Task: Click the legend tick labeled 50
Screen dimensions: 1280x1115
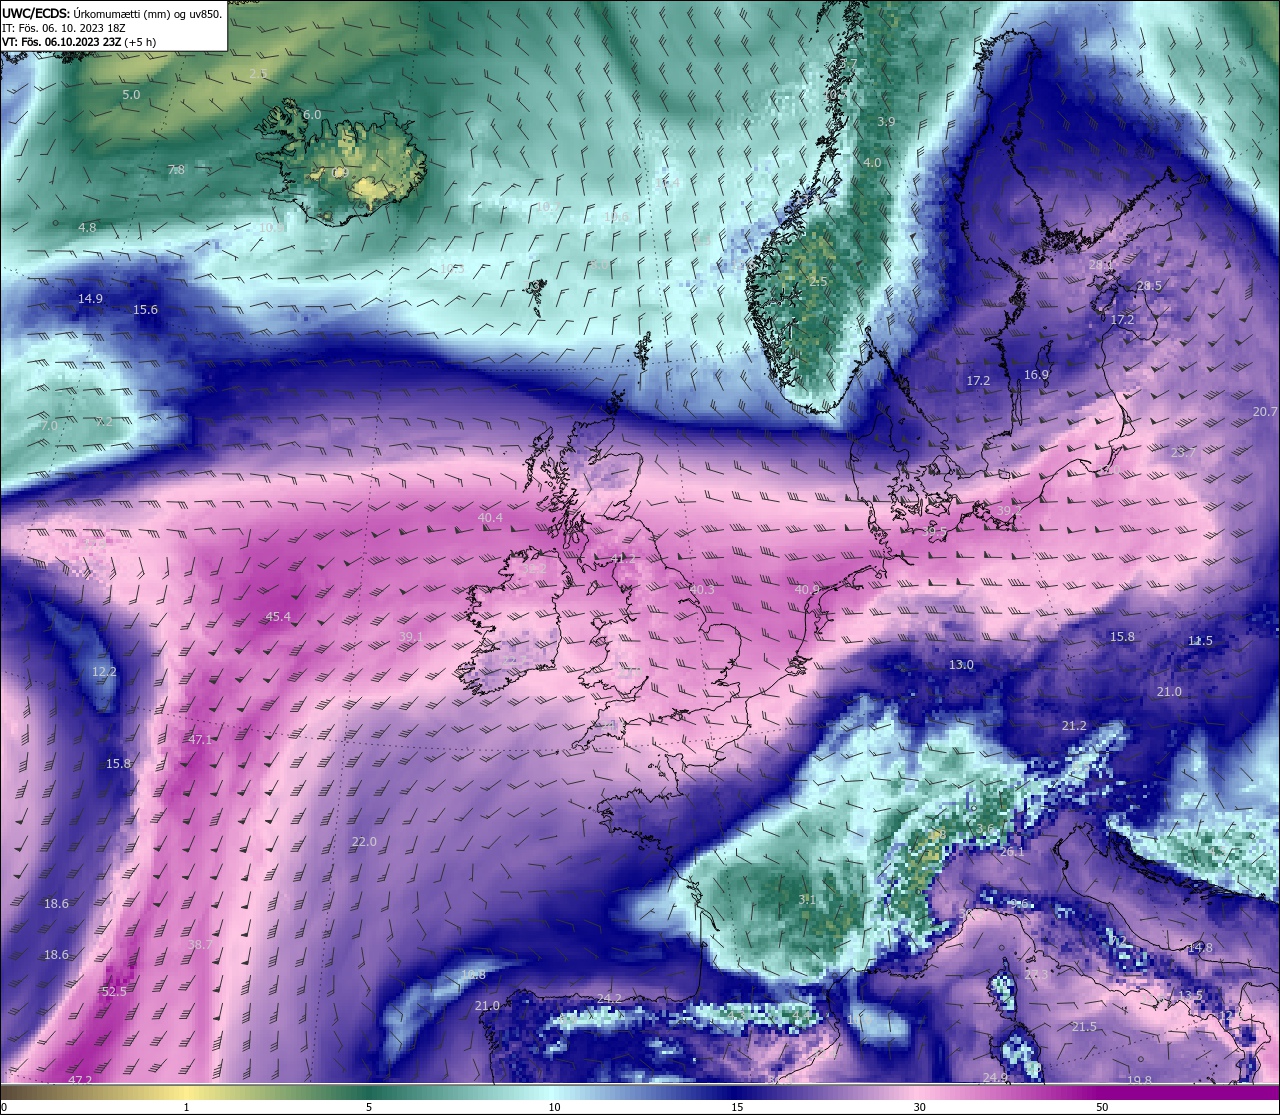Action: (x=1102, y=1107)
